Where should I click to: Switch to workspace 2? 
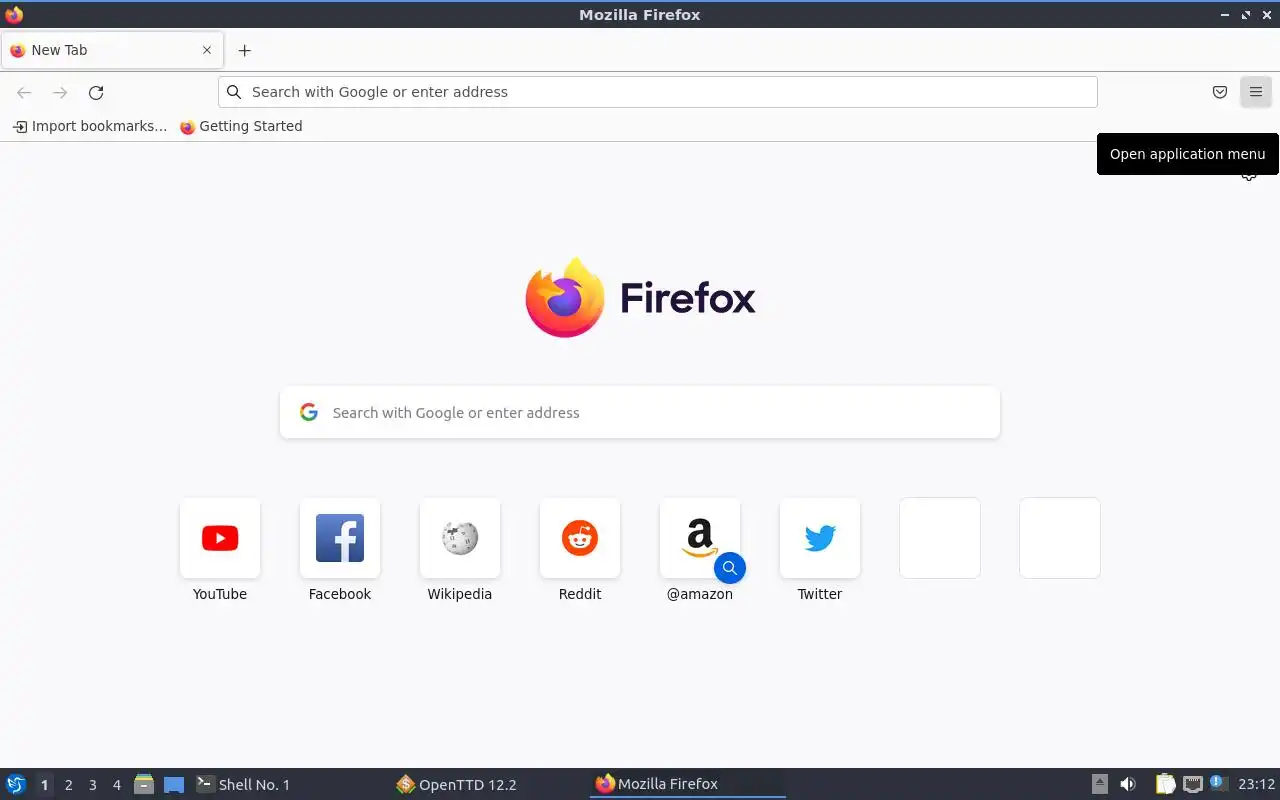tap(69, 785)
